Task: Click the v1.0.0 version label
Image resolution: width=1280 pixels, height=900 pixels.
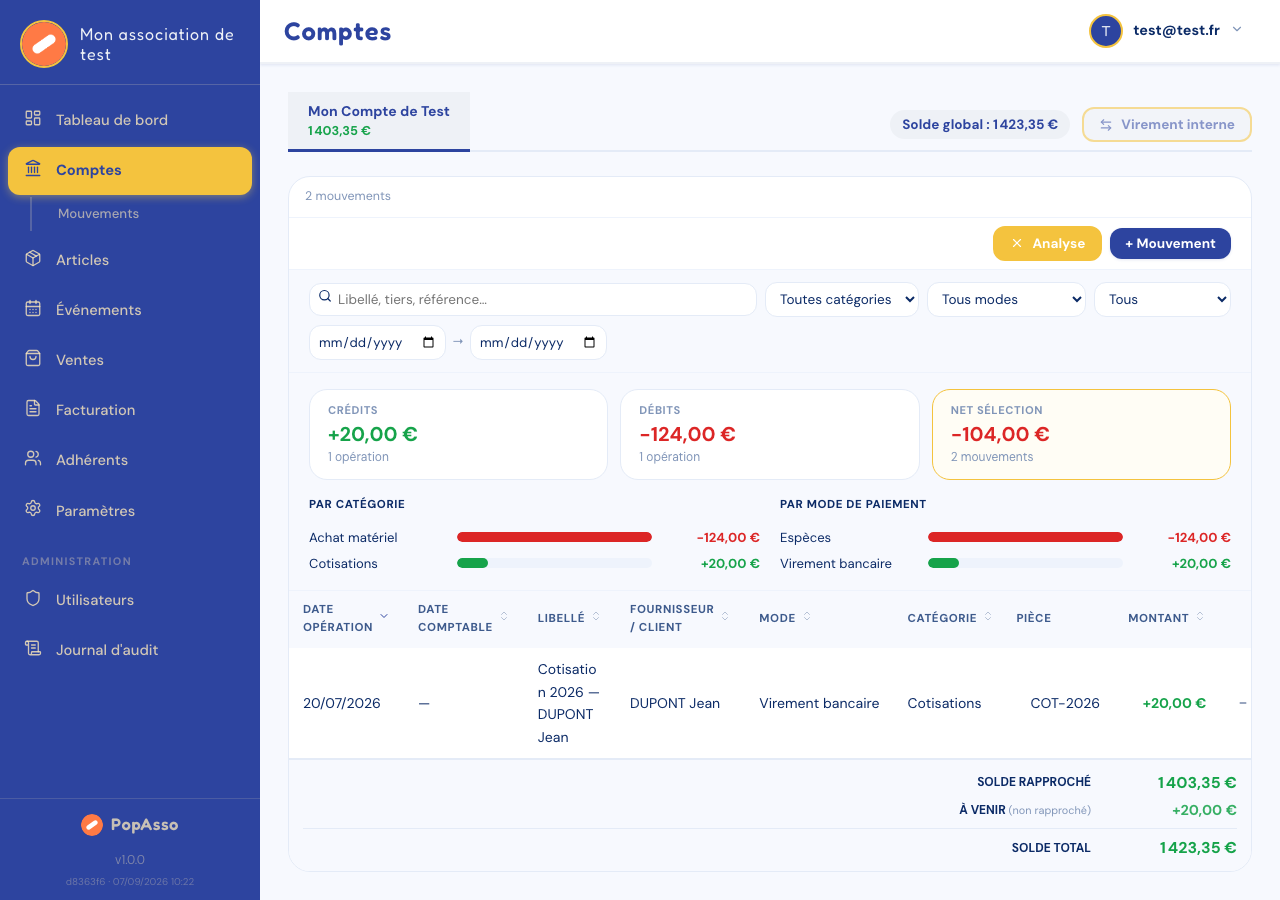Action: tap(130, 860)
